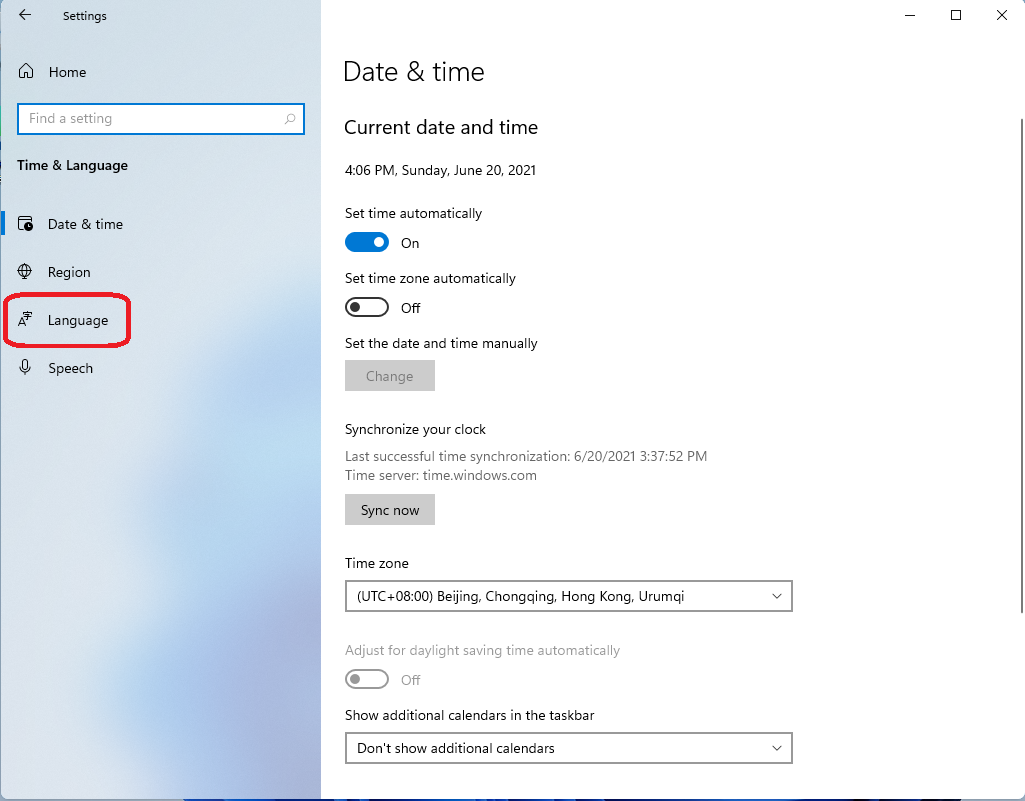Enable Set time zone automatically
The width and height of the screenshot is (1025, 801).
366,307
